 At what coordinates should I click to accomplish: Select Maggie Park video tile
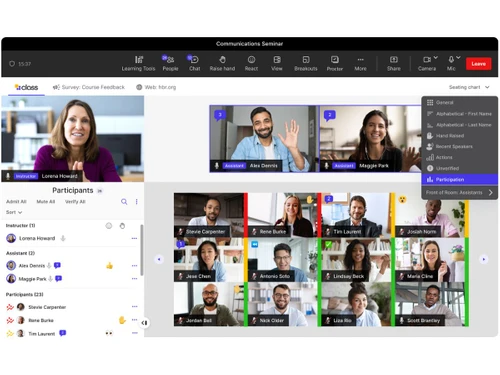coord(370,139)
